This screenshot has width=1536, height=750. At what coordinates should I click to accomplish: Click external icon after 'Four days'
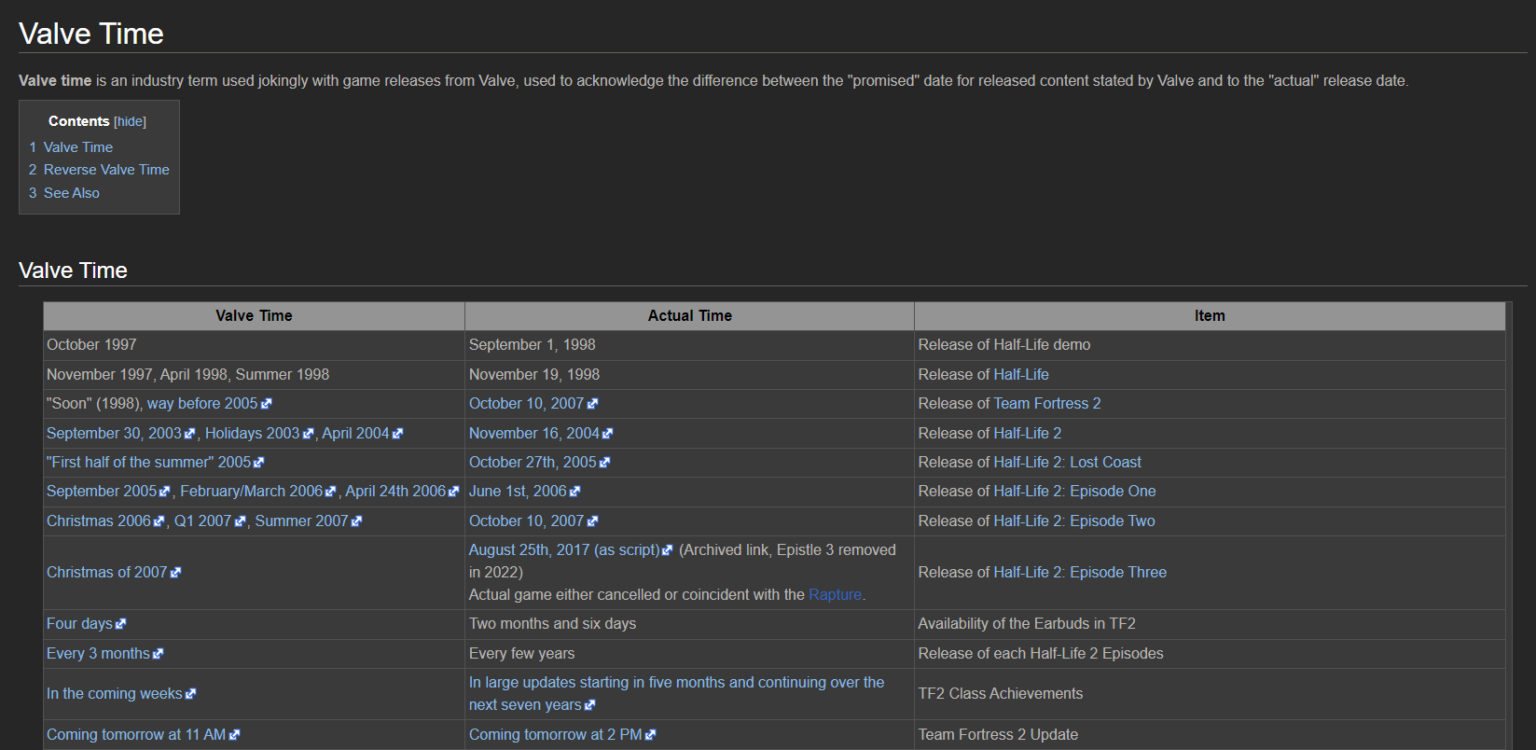click(x=120, y=624)
